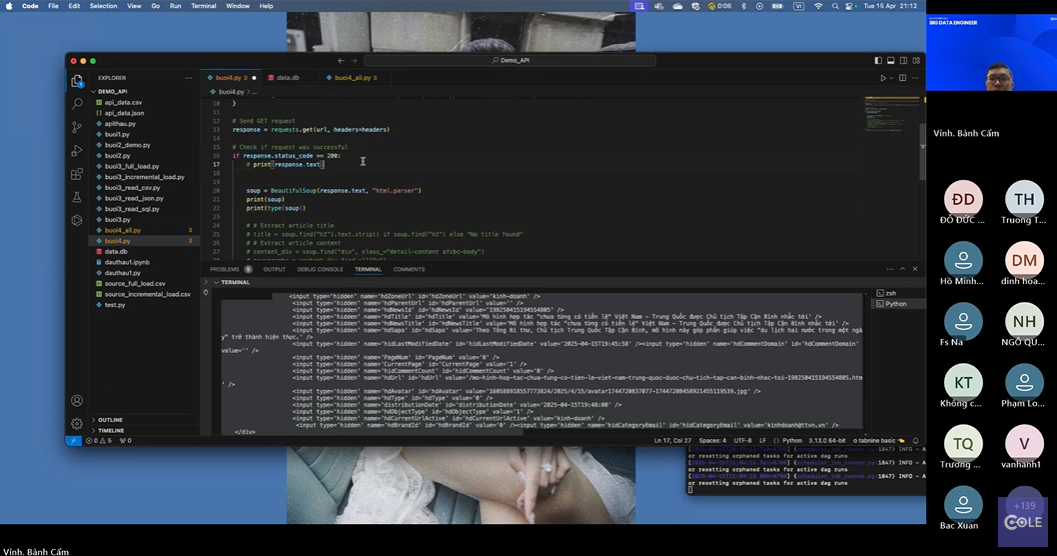The width and height of the screenshot is (1057, 556).
Task: Click UTF-8 encoding in status bar
Action: [742, 441]
